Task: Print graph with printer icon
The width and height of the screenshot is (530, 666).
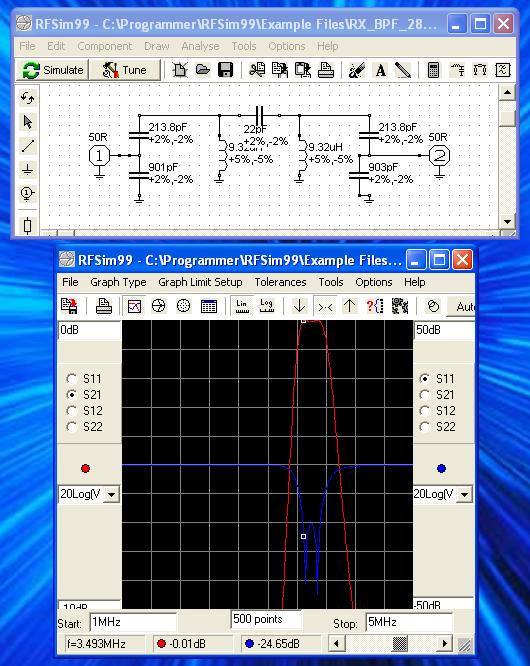Action: 104,306
